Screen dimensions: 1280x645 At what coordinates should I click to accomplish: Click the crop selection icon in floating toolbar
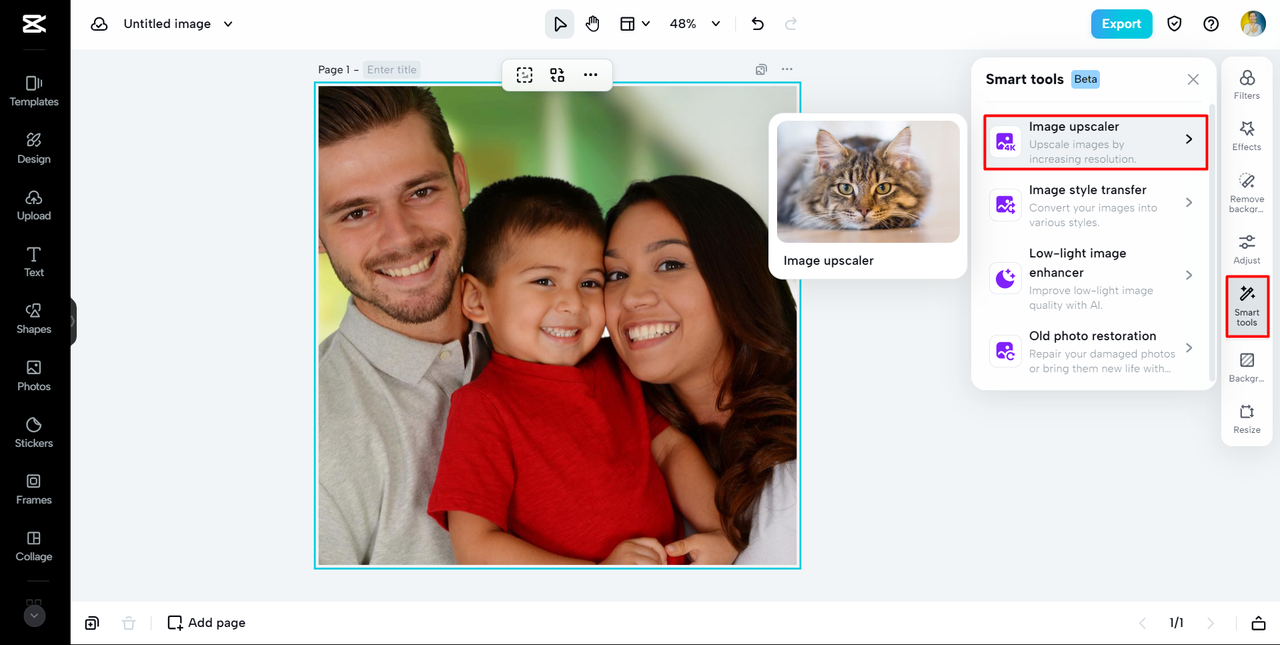click(525, 75)
